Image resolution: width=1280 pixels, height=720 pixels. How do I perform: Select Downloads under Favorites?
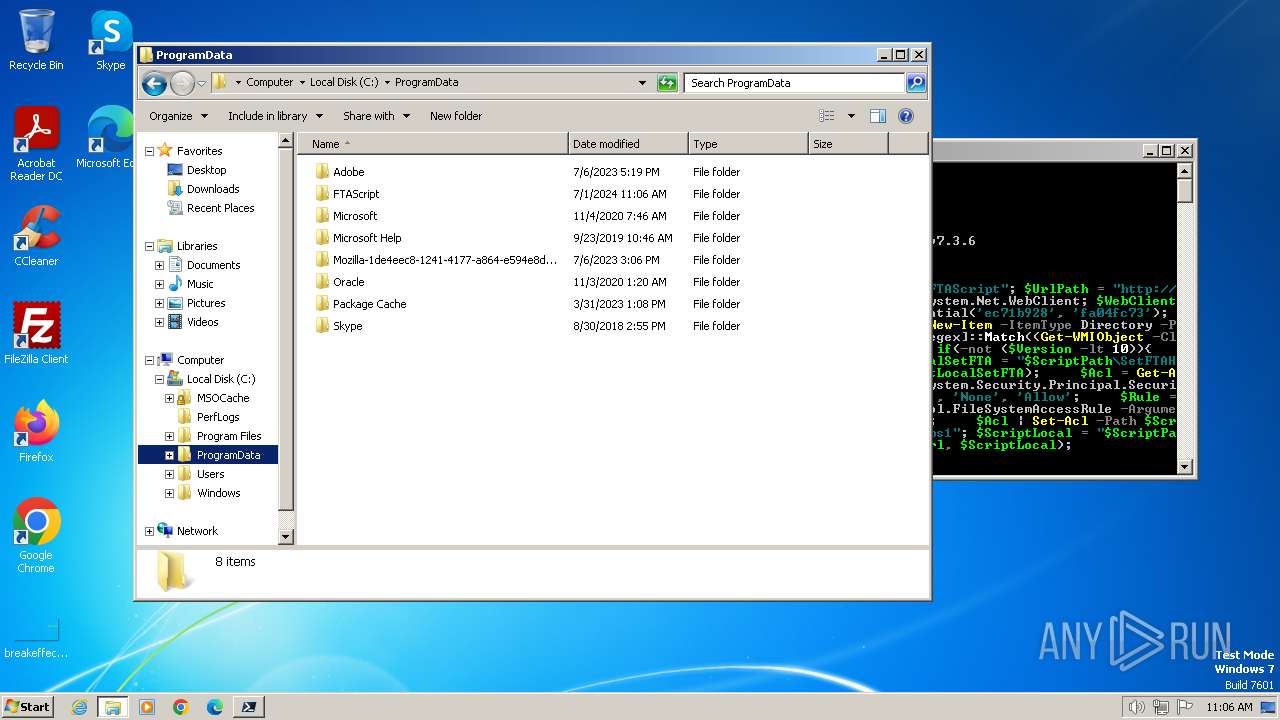pos(213,189)
